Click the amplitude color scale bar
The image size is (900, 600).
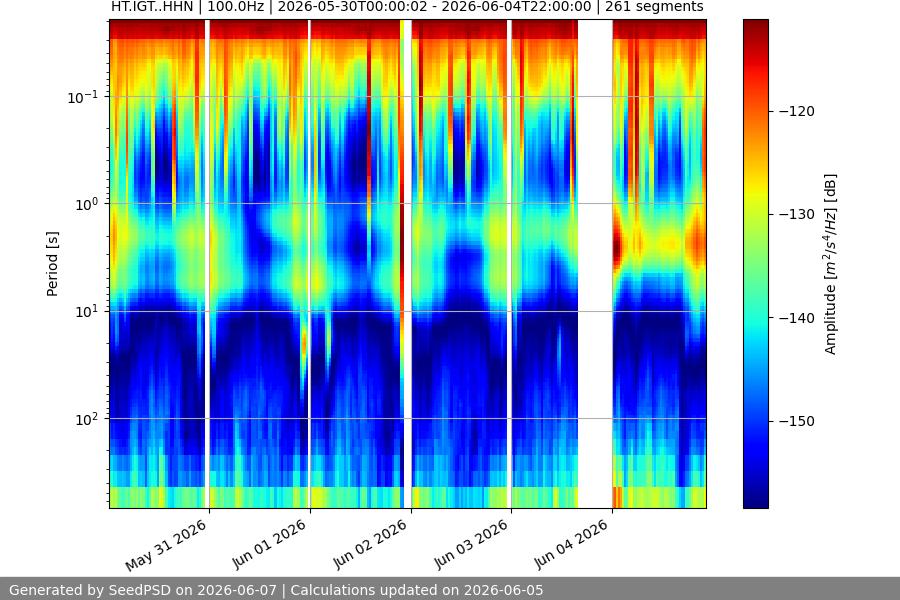click(755, 264)
